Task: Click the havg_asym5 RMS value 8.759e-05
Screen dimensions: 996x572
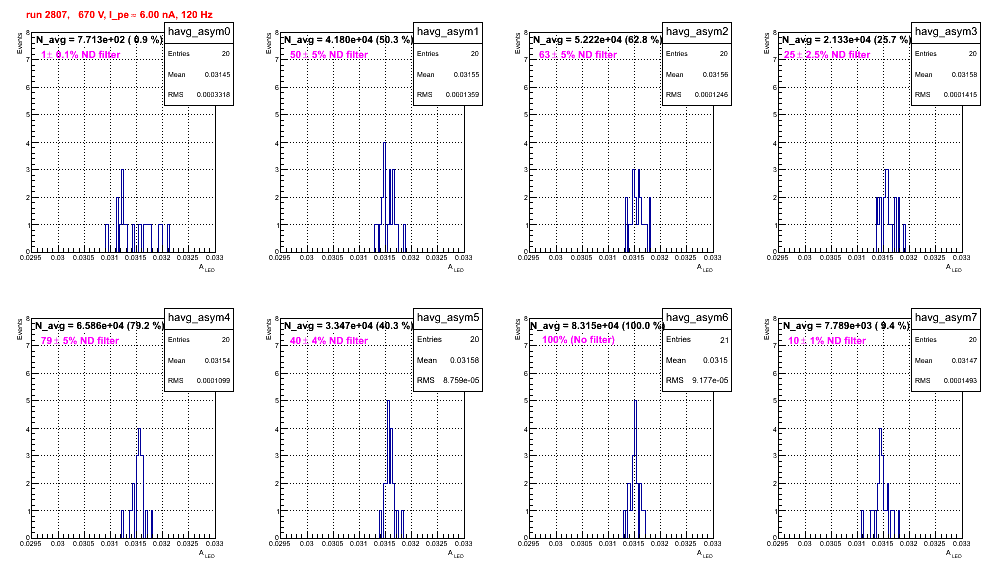Action: pos(461,381)
